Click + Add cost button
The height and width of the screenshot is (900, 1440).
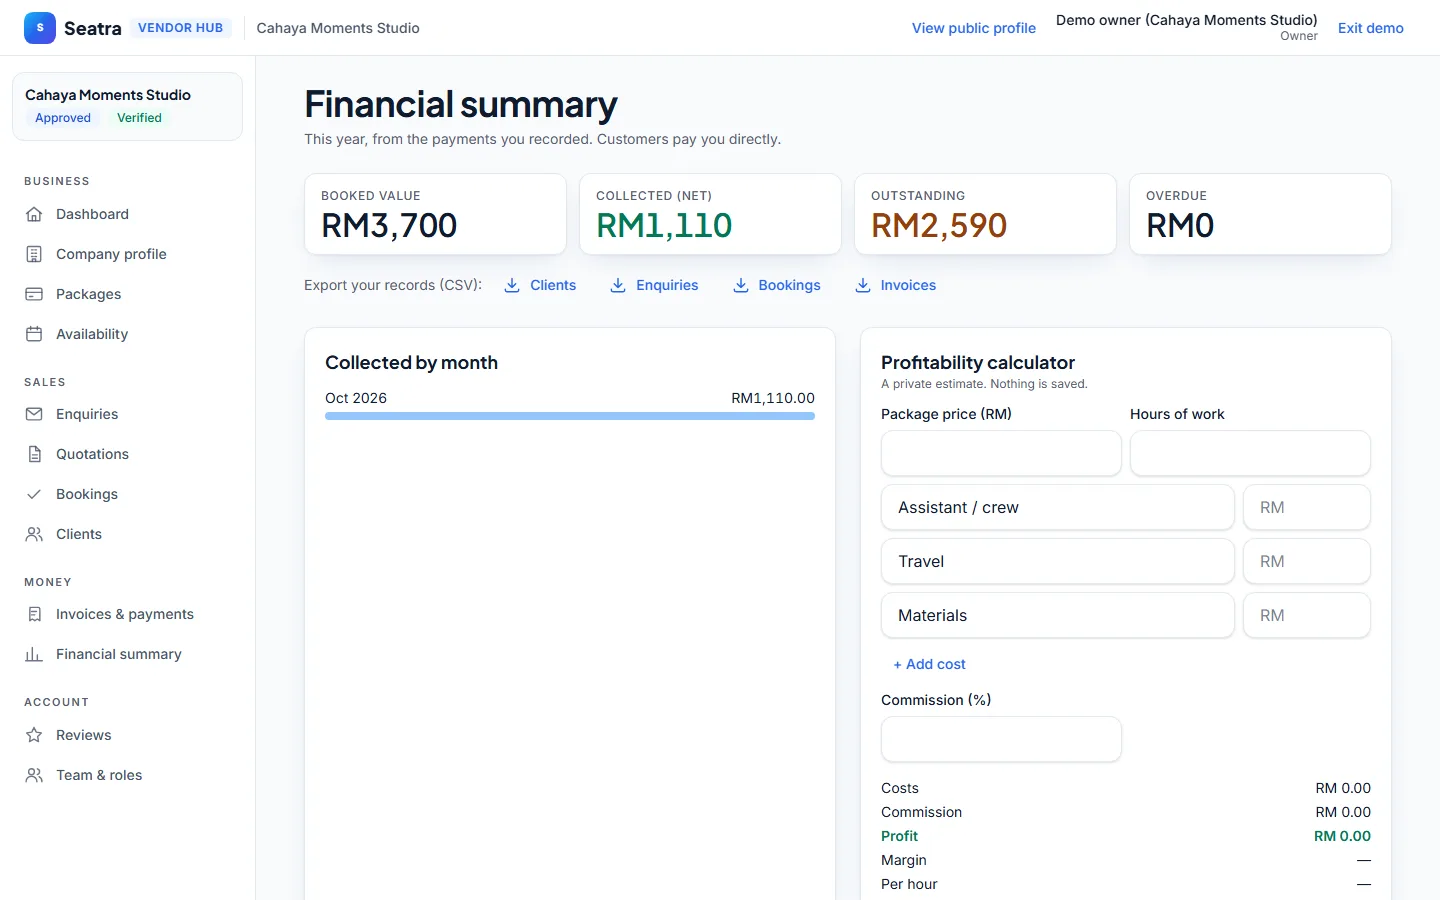coord(929,664)
